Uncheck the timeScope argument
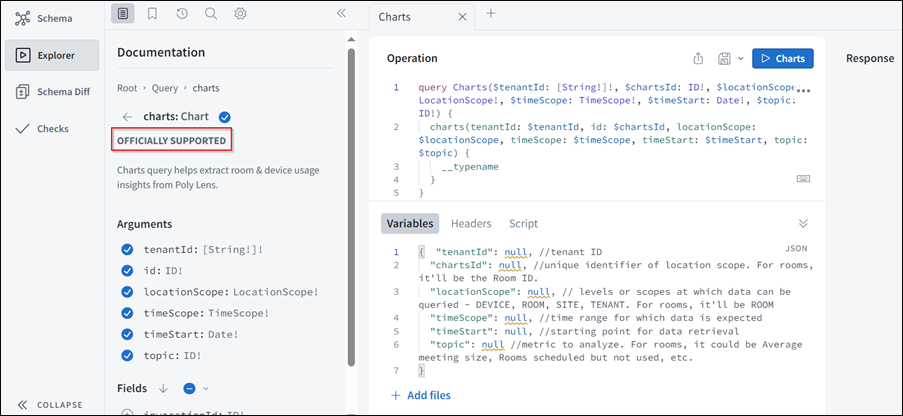Image resolution: width=903 pixels, height=416 pixels. [127, 313]
